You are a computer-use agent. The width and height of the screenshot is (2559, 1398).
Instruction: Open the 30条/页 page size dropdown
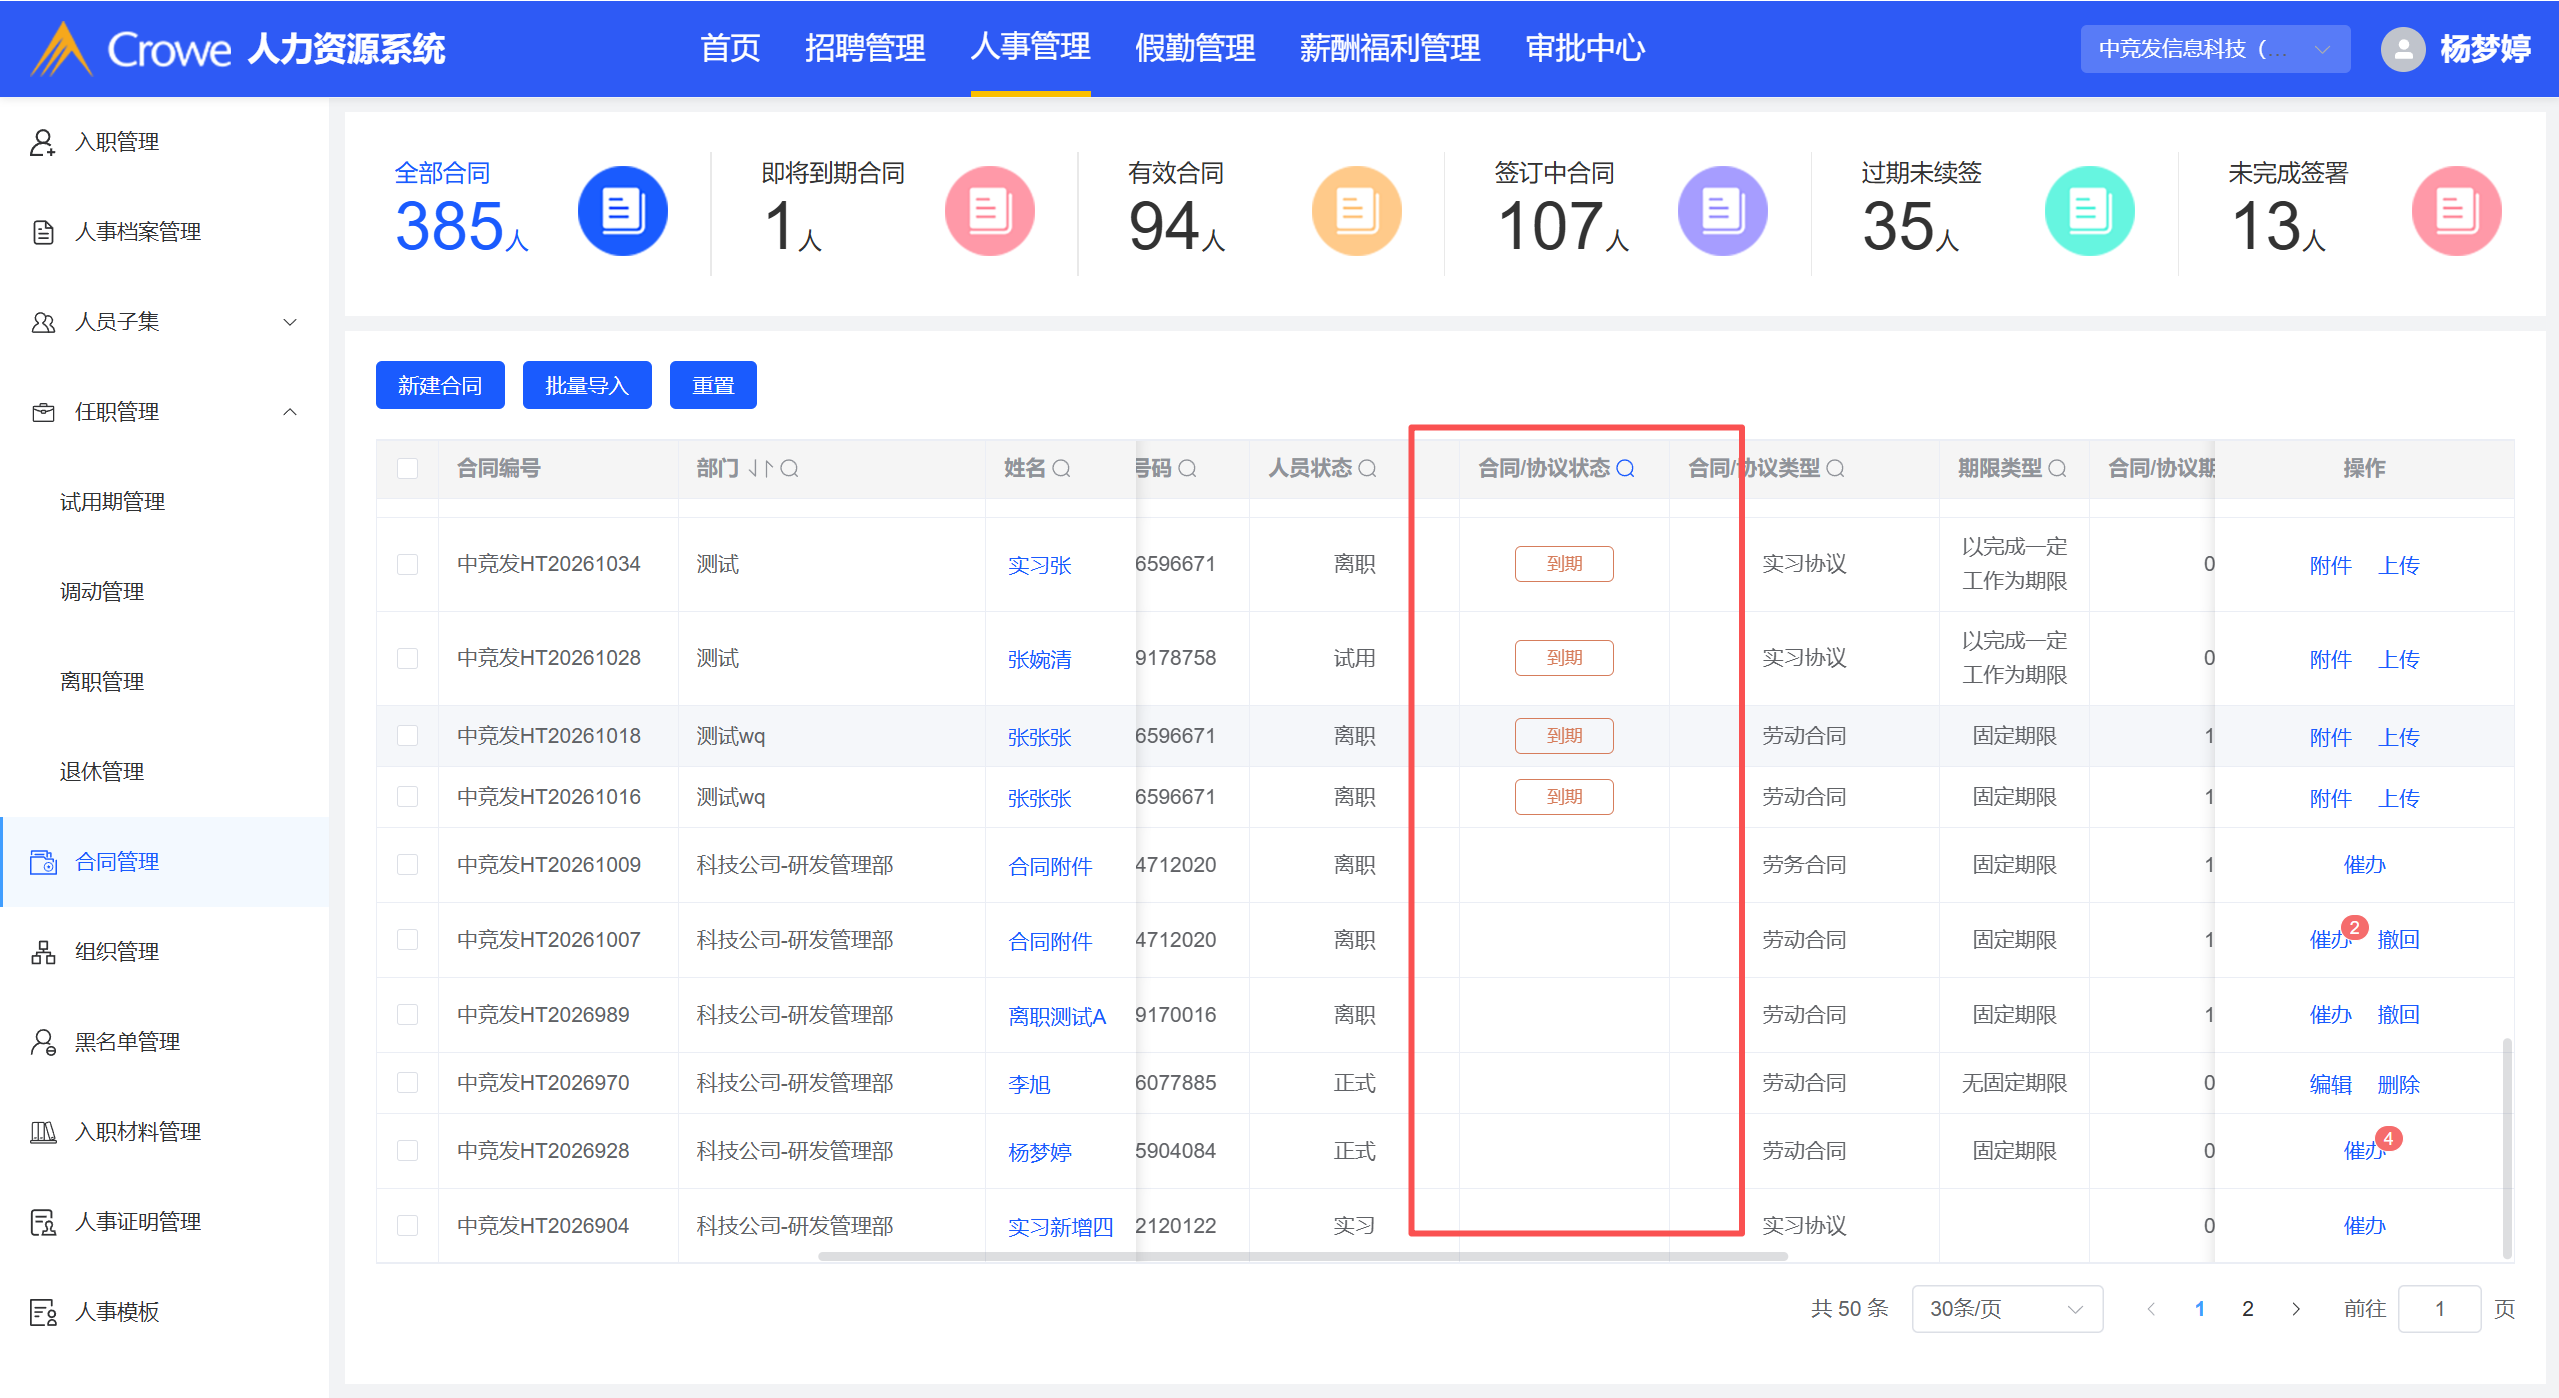2005,1308
